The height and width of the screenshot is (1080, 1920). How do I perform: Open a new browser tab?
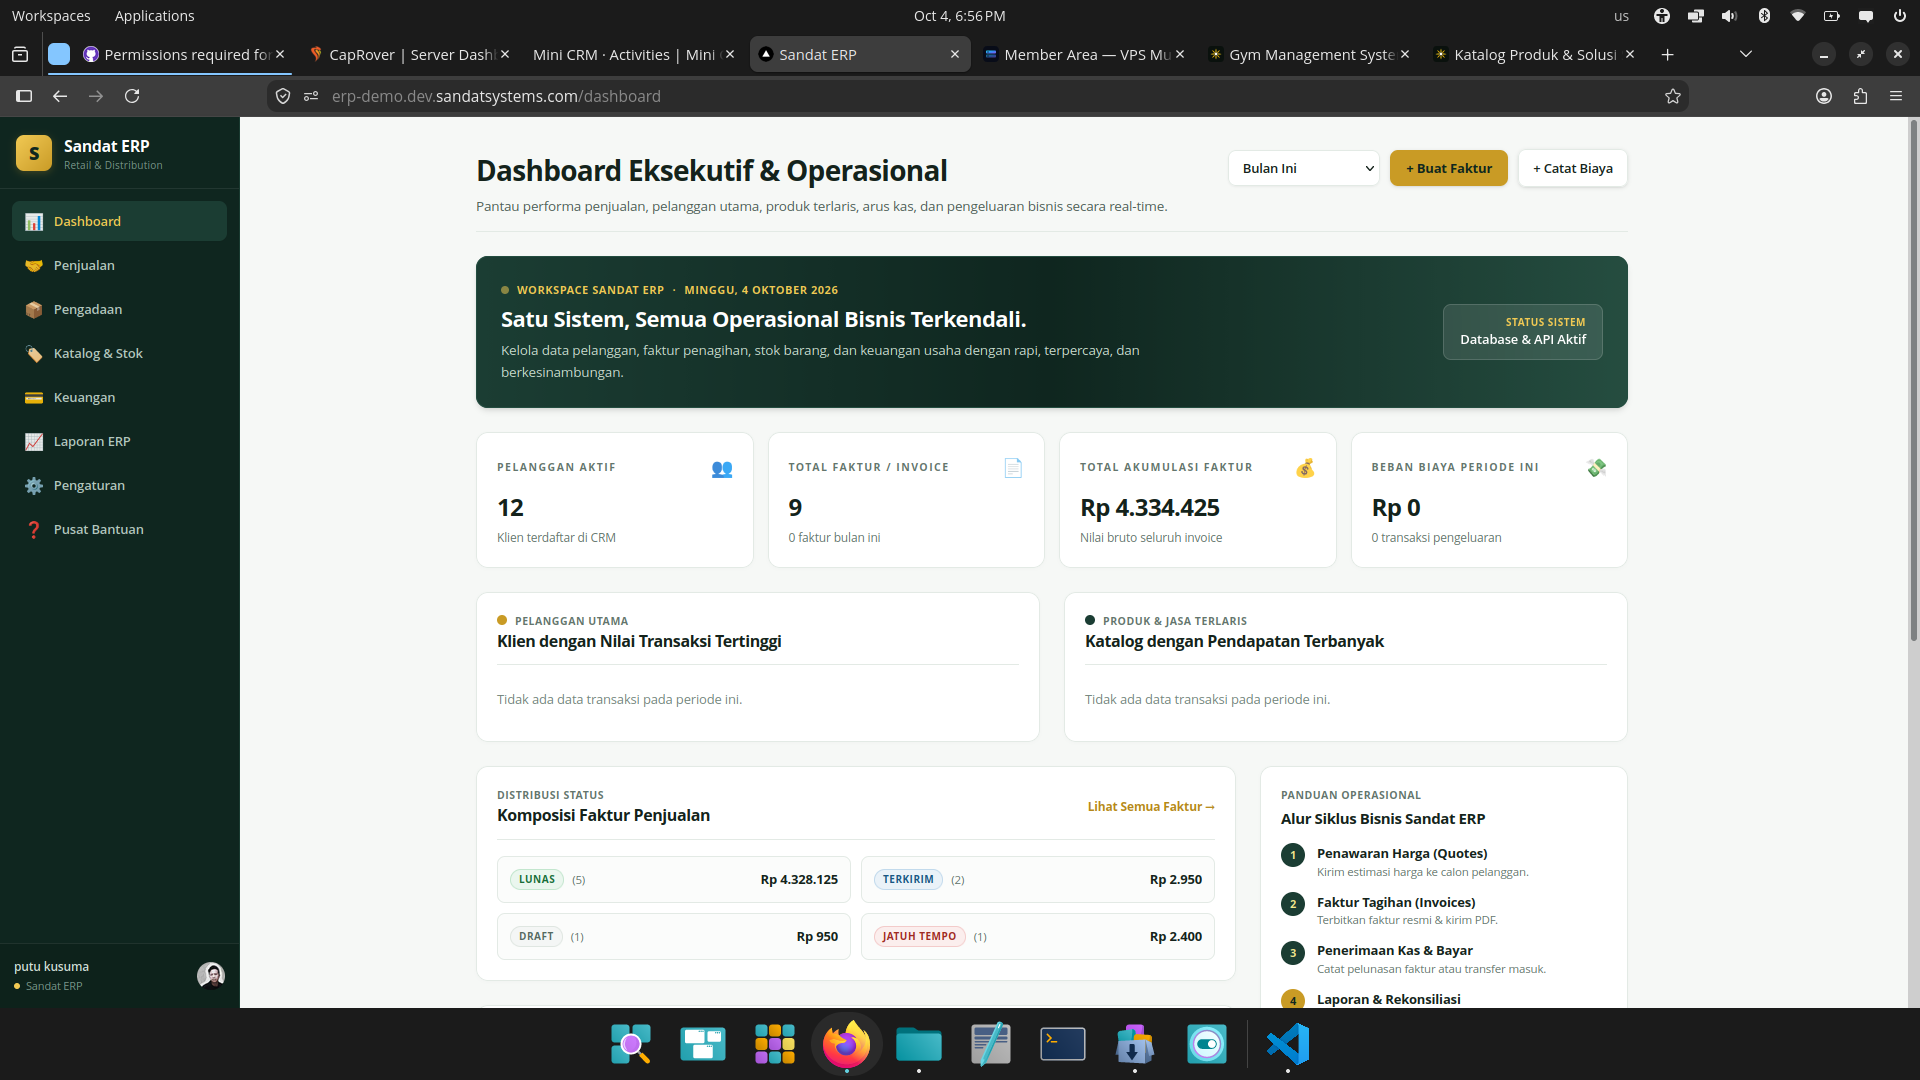pos(1667,54)
